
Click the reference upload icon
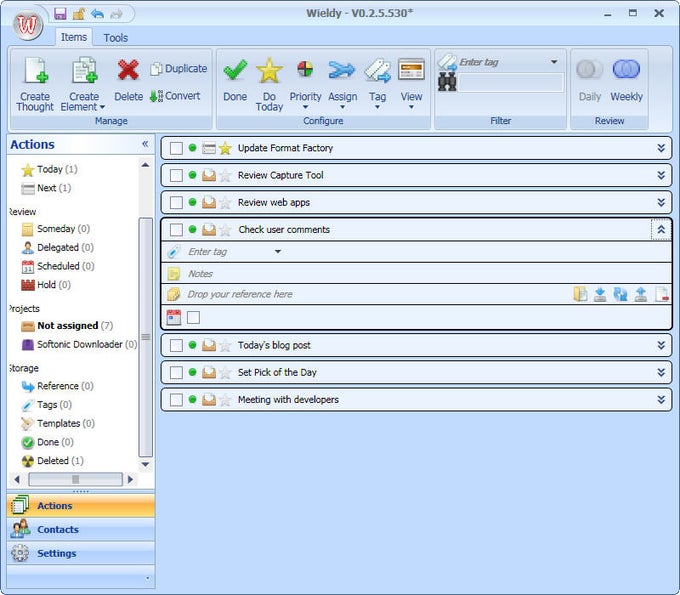point(641,294)
